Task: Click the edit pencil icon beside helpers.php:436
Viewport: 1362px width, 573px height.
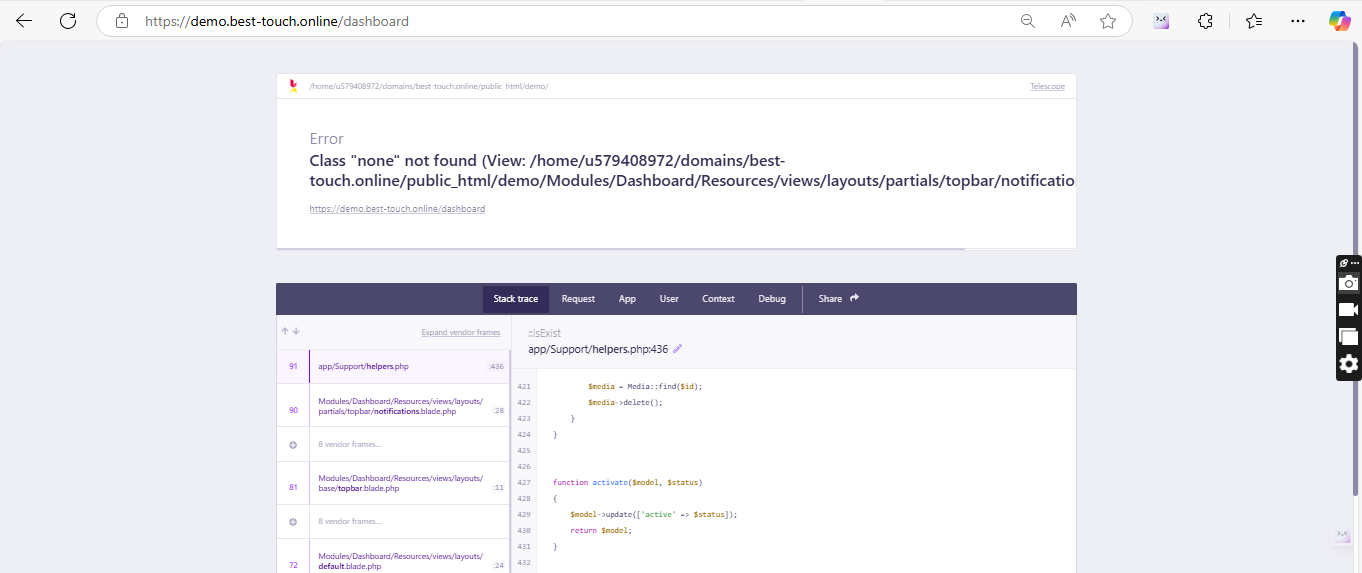Action: (x=677, y=349)
